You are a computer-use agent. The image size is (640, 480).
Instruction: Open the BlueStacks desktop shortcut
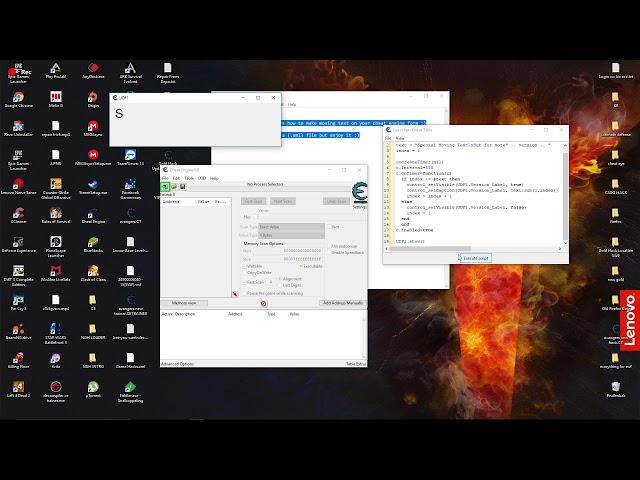click(x=93, y=245)
